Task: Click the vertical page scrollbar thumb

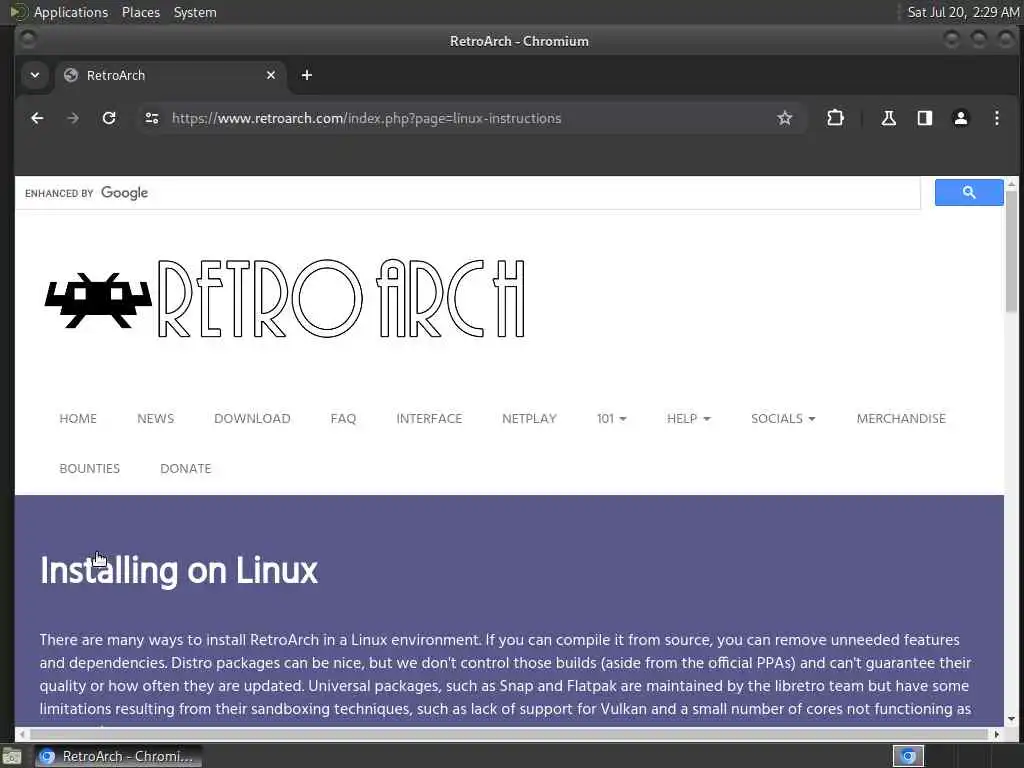Action: 1011,251
